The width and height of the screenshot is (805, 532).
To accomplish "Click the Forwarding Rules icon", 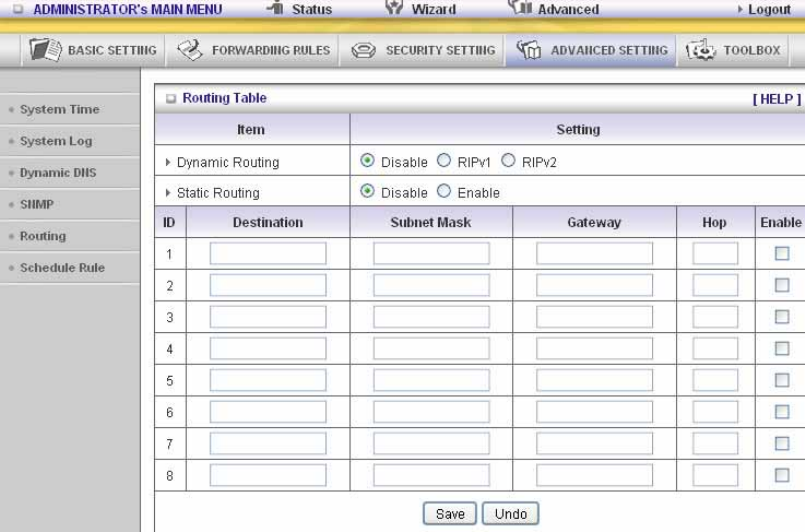I will (190, 50).
